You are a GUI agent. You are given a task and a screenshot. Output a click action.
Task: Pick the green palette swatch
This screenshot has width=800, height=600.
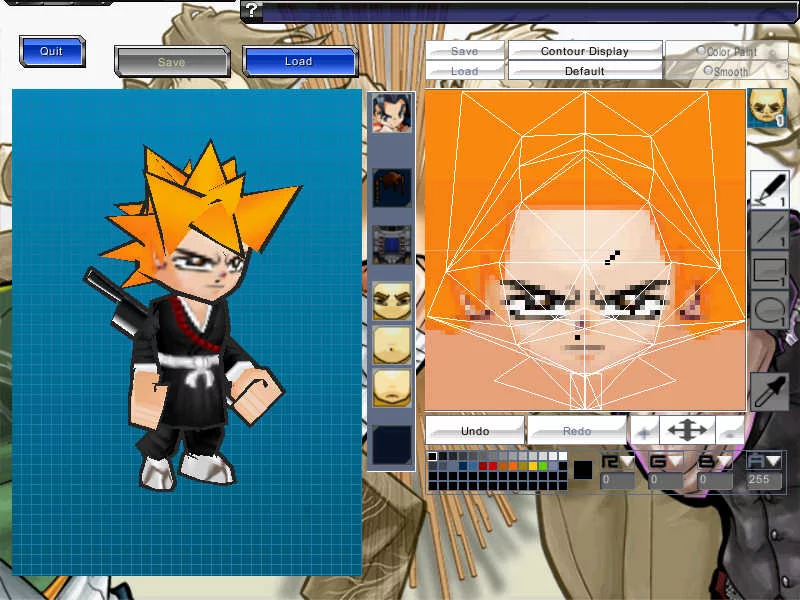tap(543, 466)
